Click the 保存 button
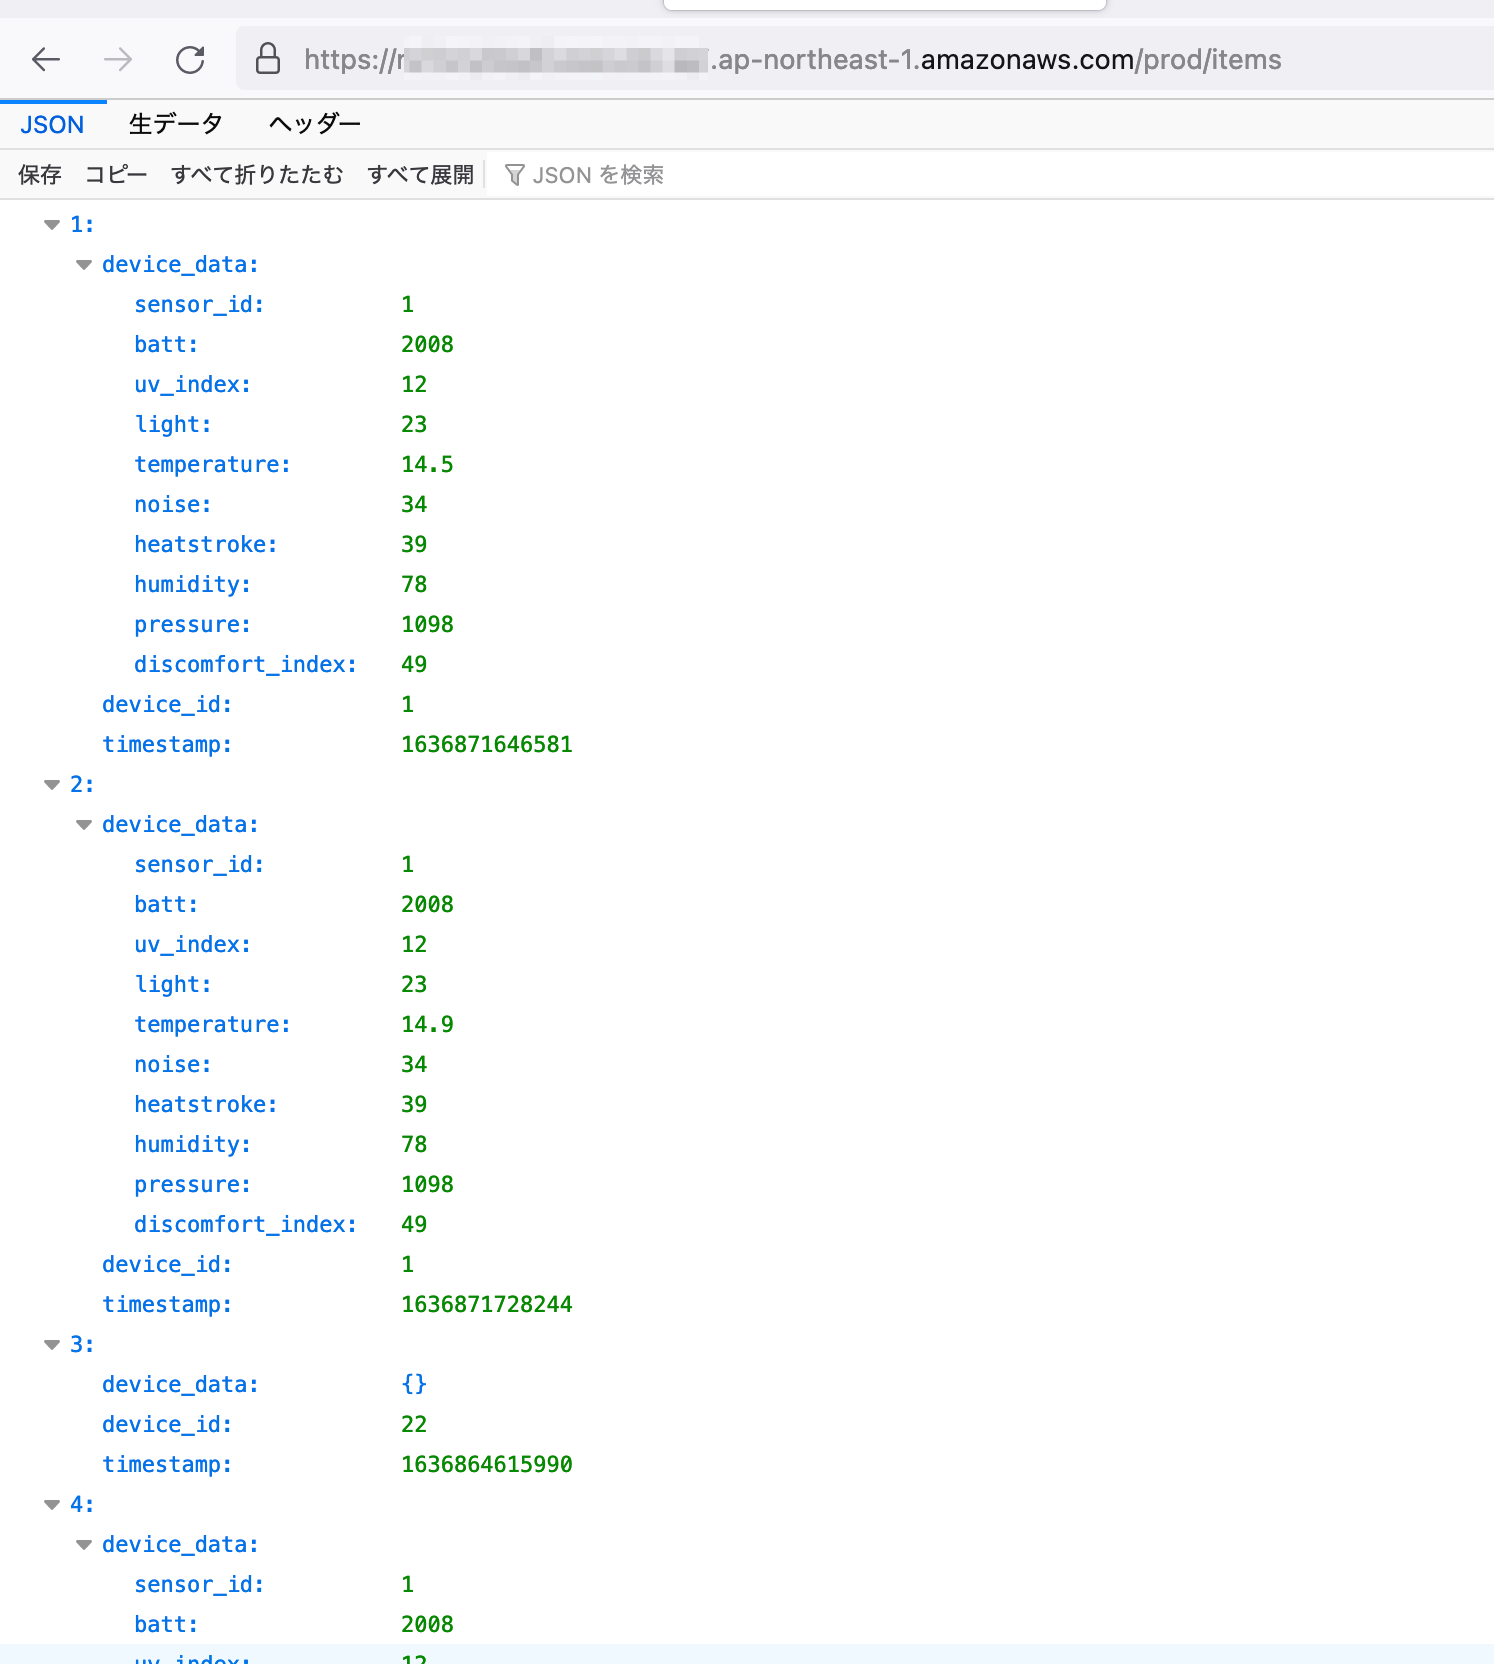 [40, 175]
